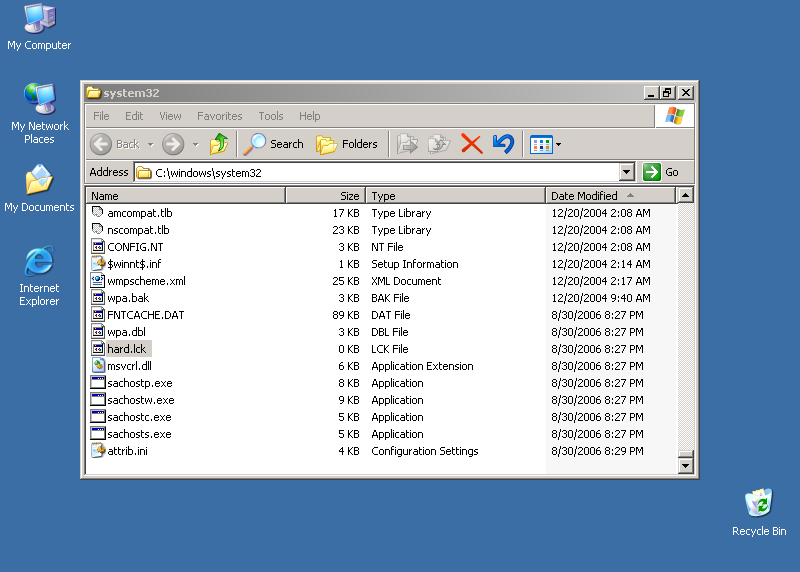
Task: Sort by the Name column header
Action: [x=186, y=196]
